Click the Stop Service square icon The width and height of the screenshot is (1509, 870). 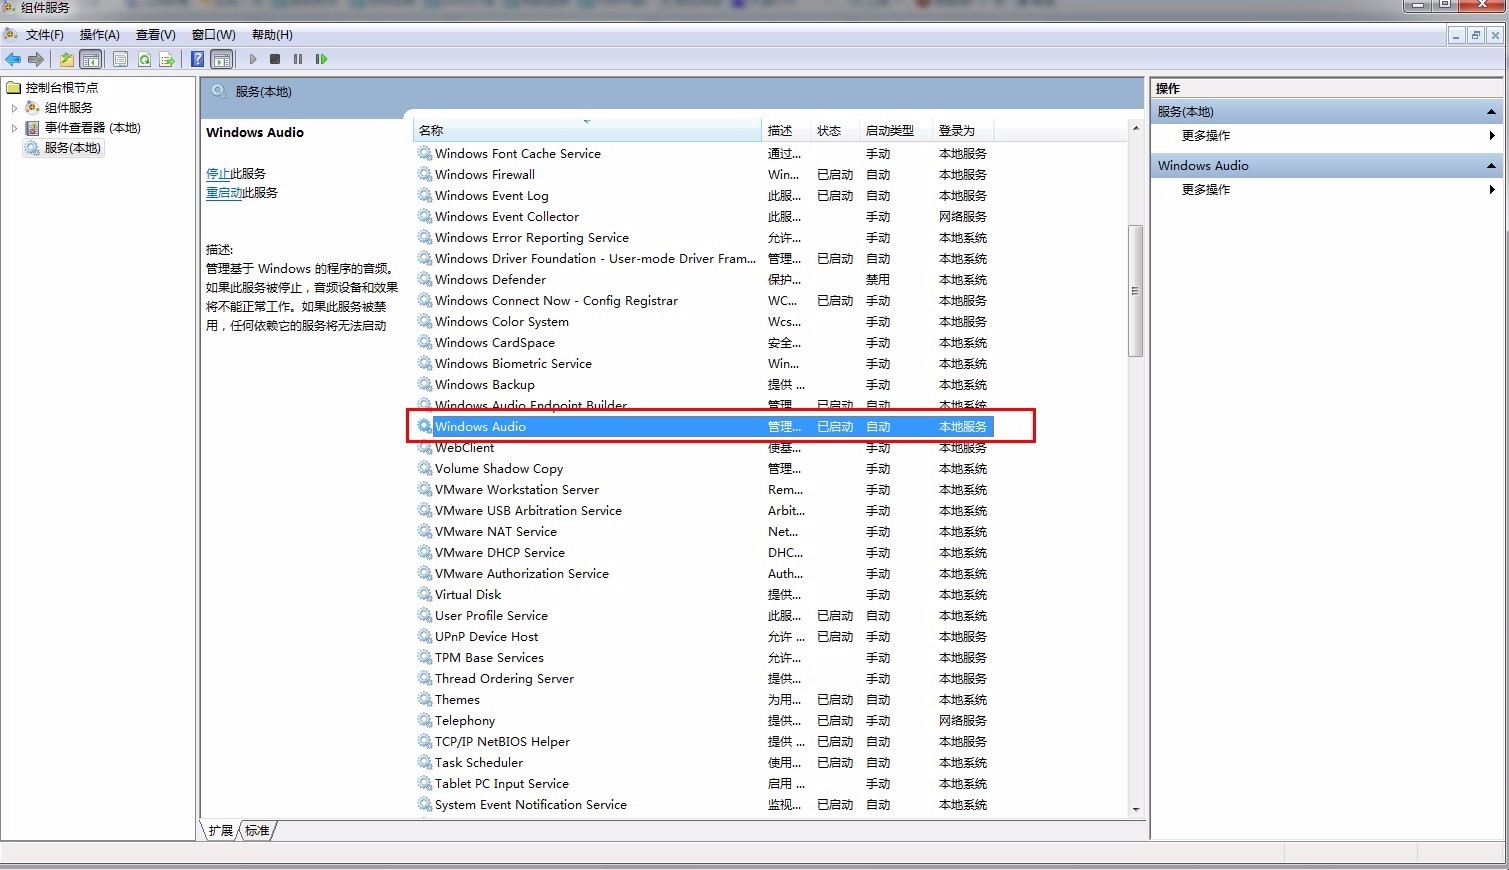[275, 59]
